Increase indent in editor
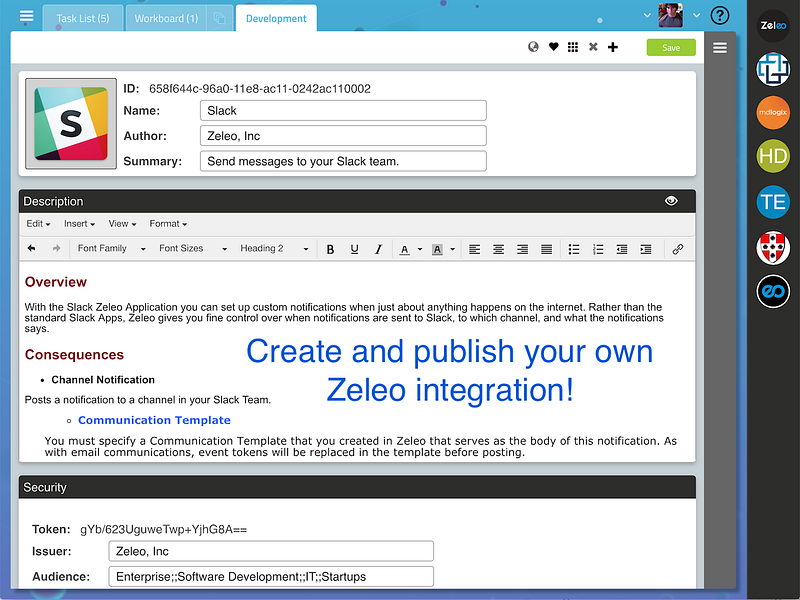800x600 pixels. (x=646, y=249)
